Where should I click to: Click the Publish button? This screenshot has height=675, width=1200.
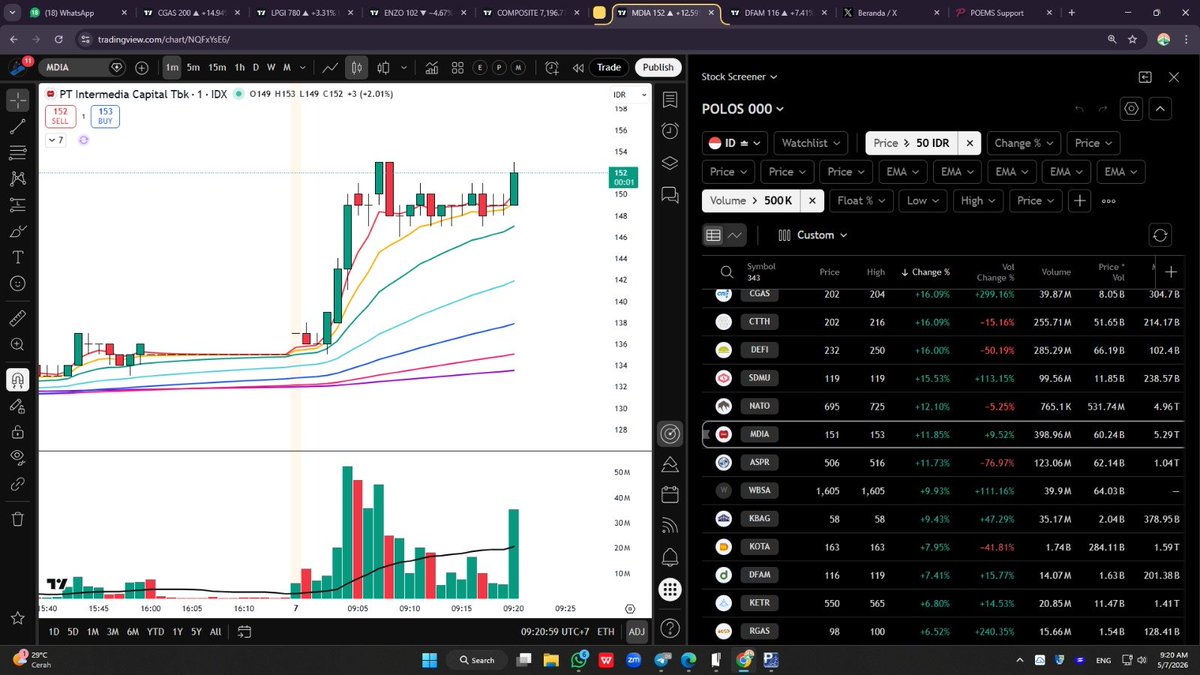[x=658, y=68]
